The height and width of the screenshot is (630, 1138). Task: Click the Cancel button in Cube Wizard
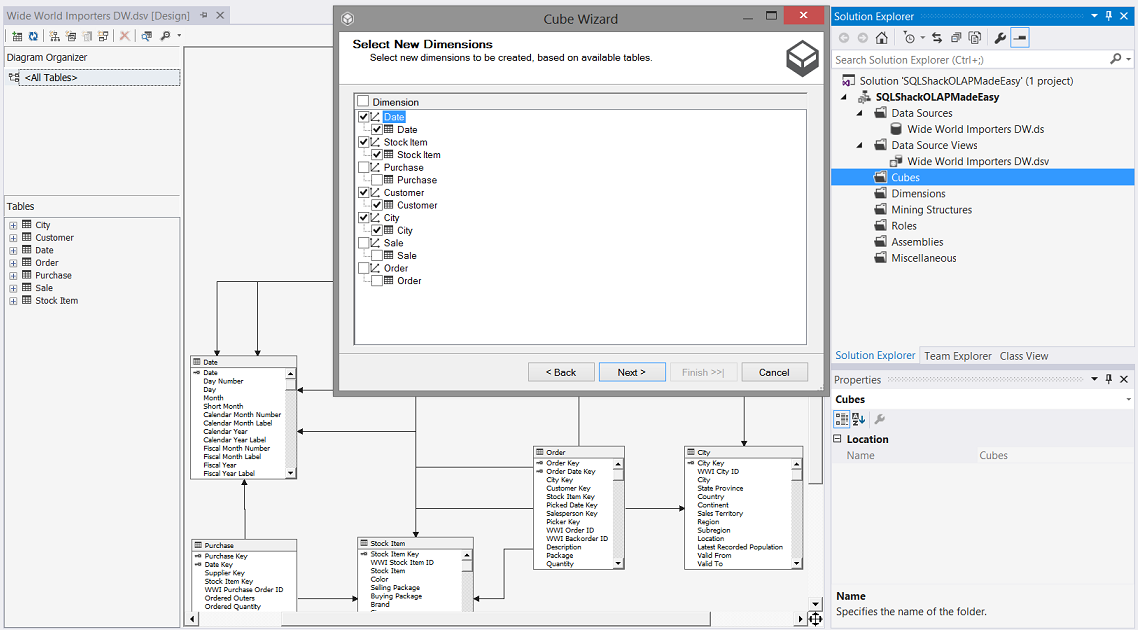[774, 372]
